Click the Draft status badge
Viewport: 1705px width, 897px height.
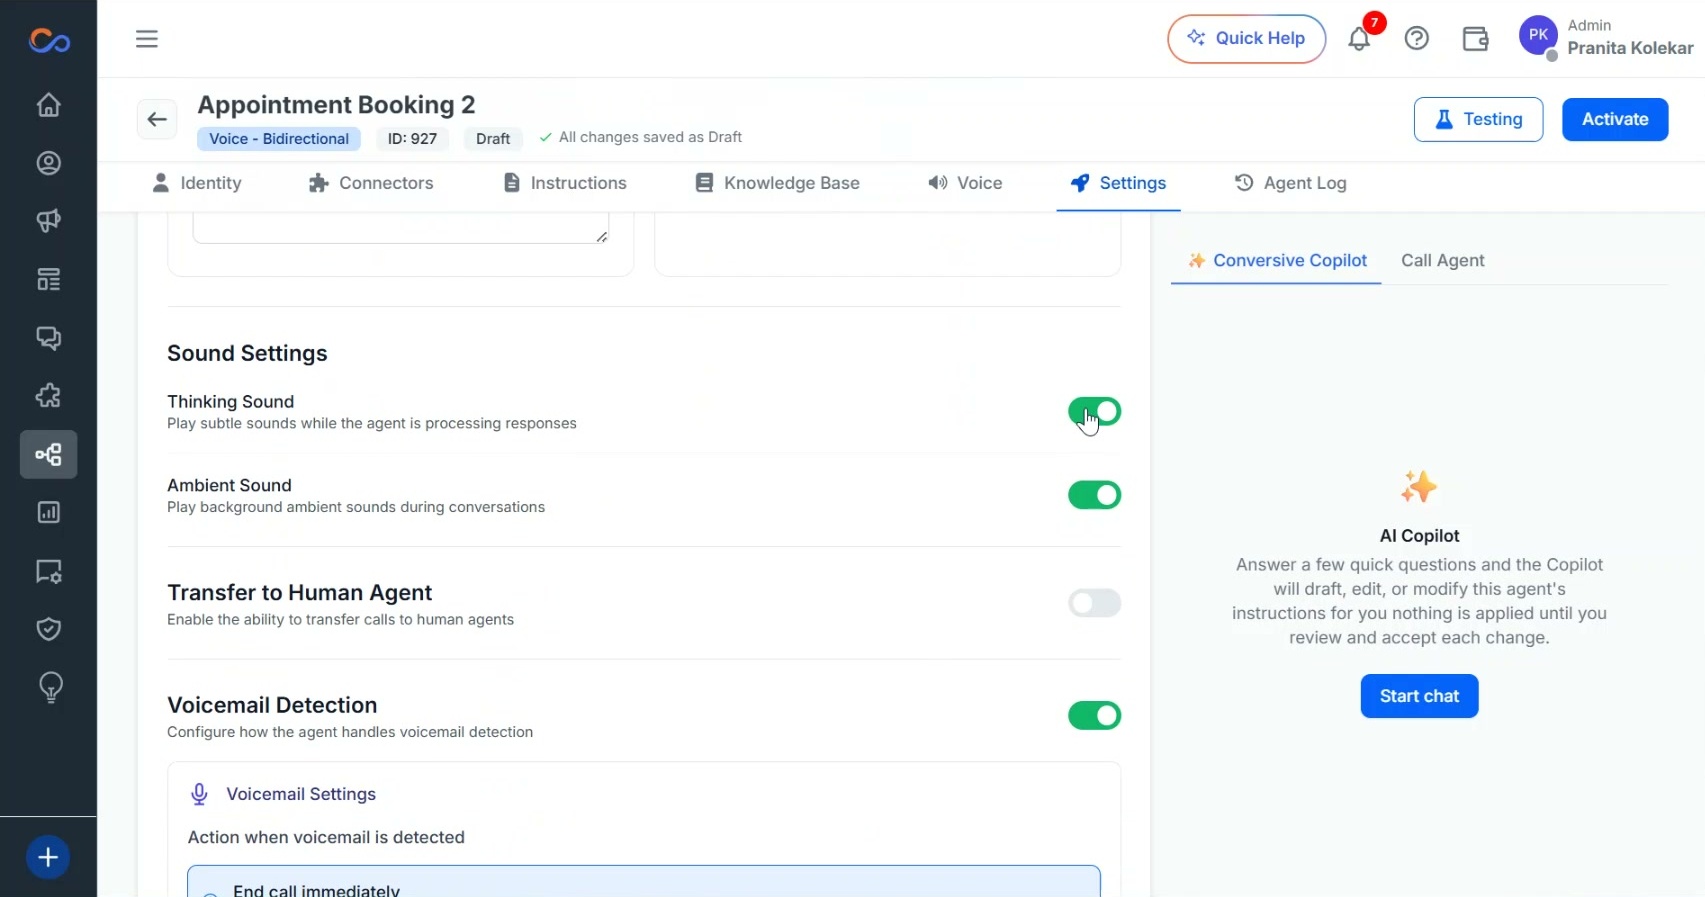pos(493,139)
